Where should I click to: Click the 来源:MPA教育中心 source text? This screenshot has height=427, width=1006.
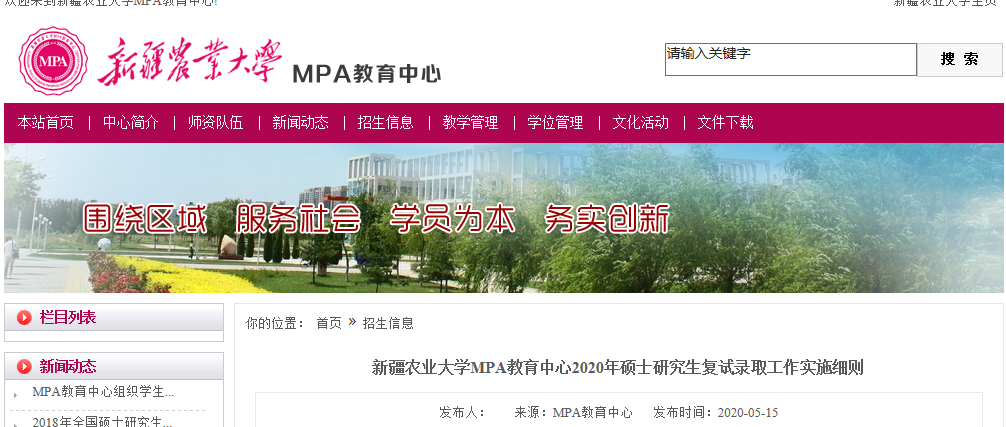tap(573, 412)
